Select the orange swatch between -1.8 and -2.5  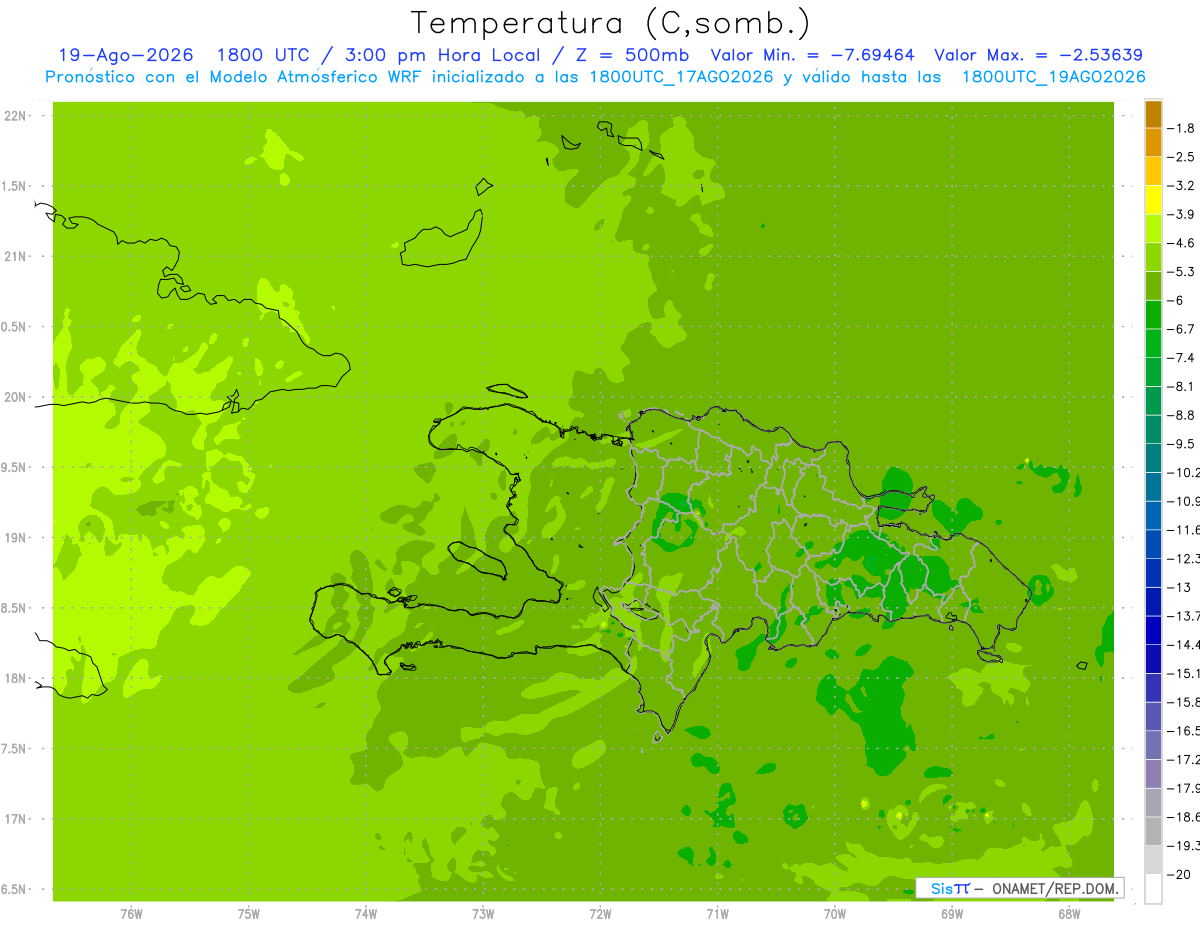tap(1153, 142)
